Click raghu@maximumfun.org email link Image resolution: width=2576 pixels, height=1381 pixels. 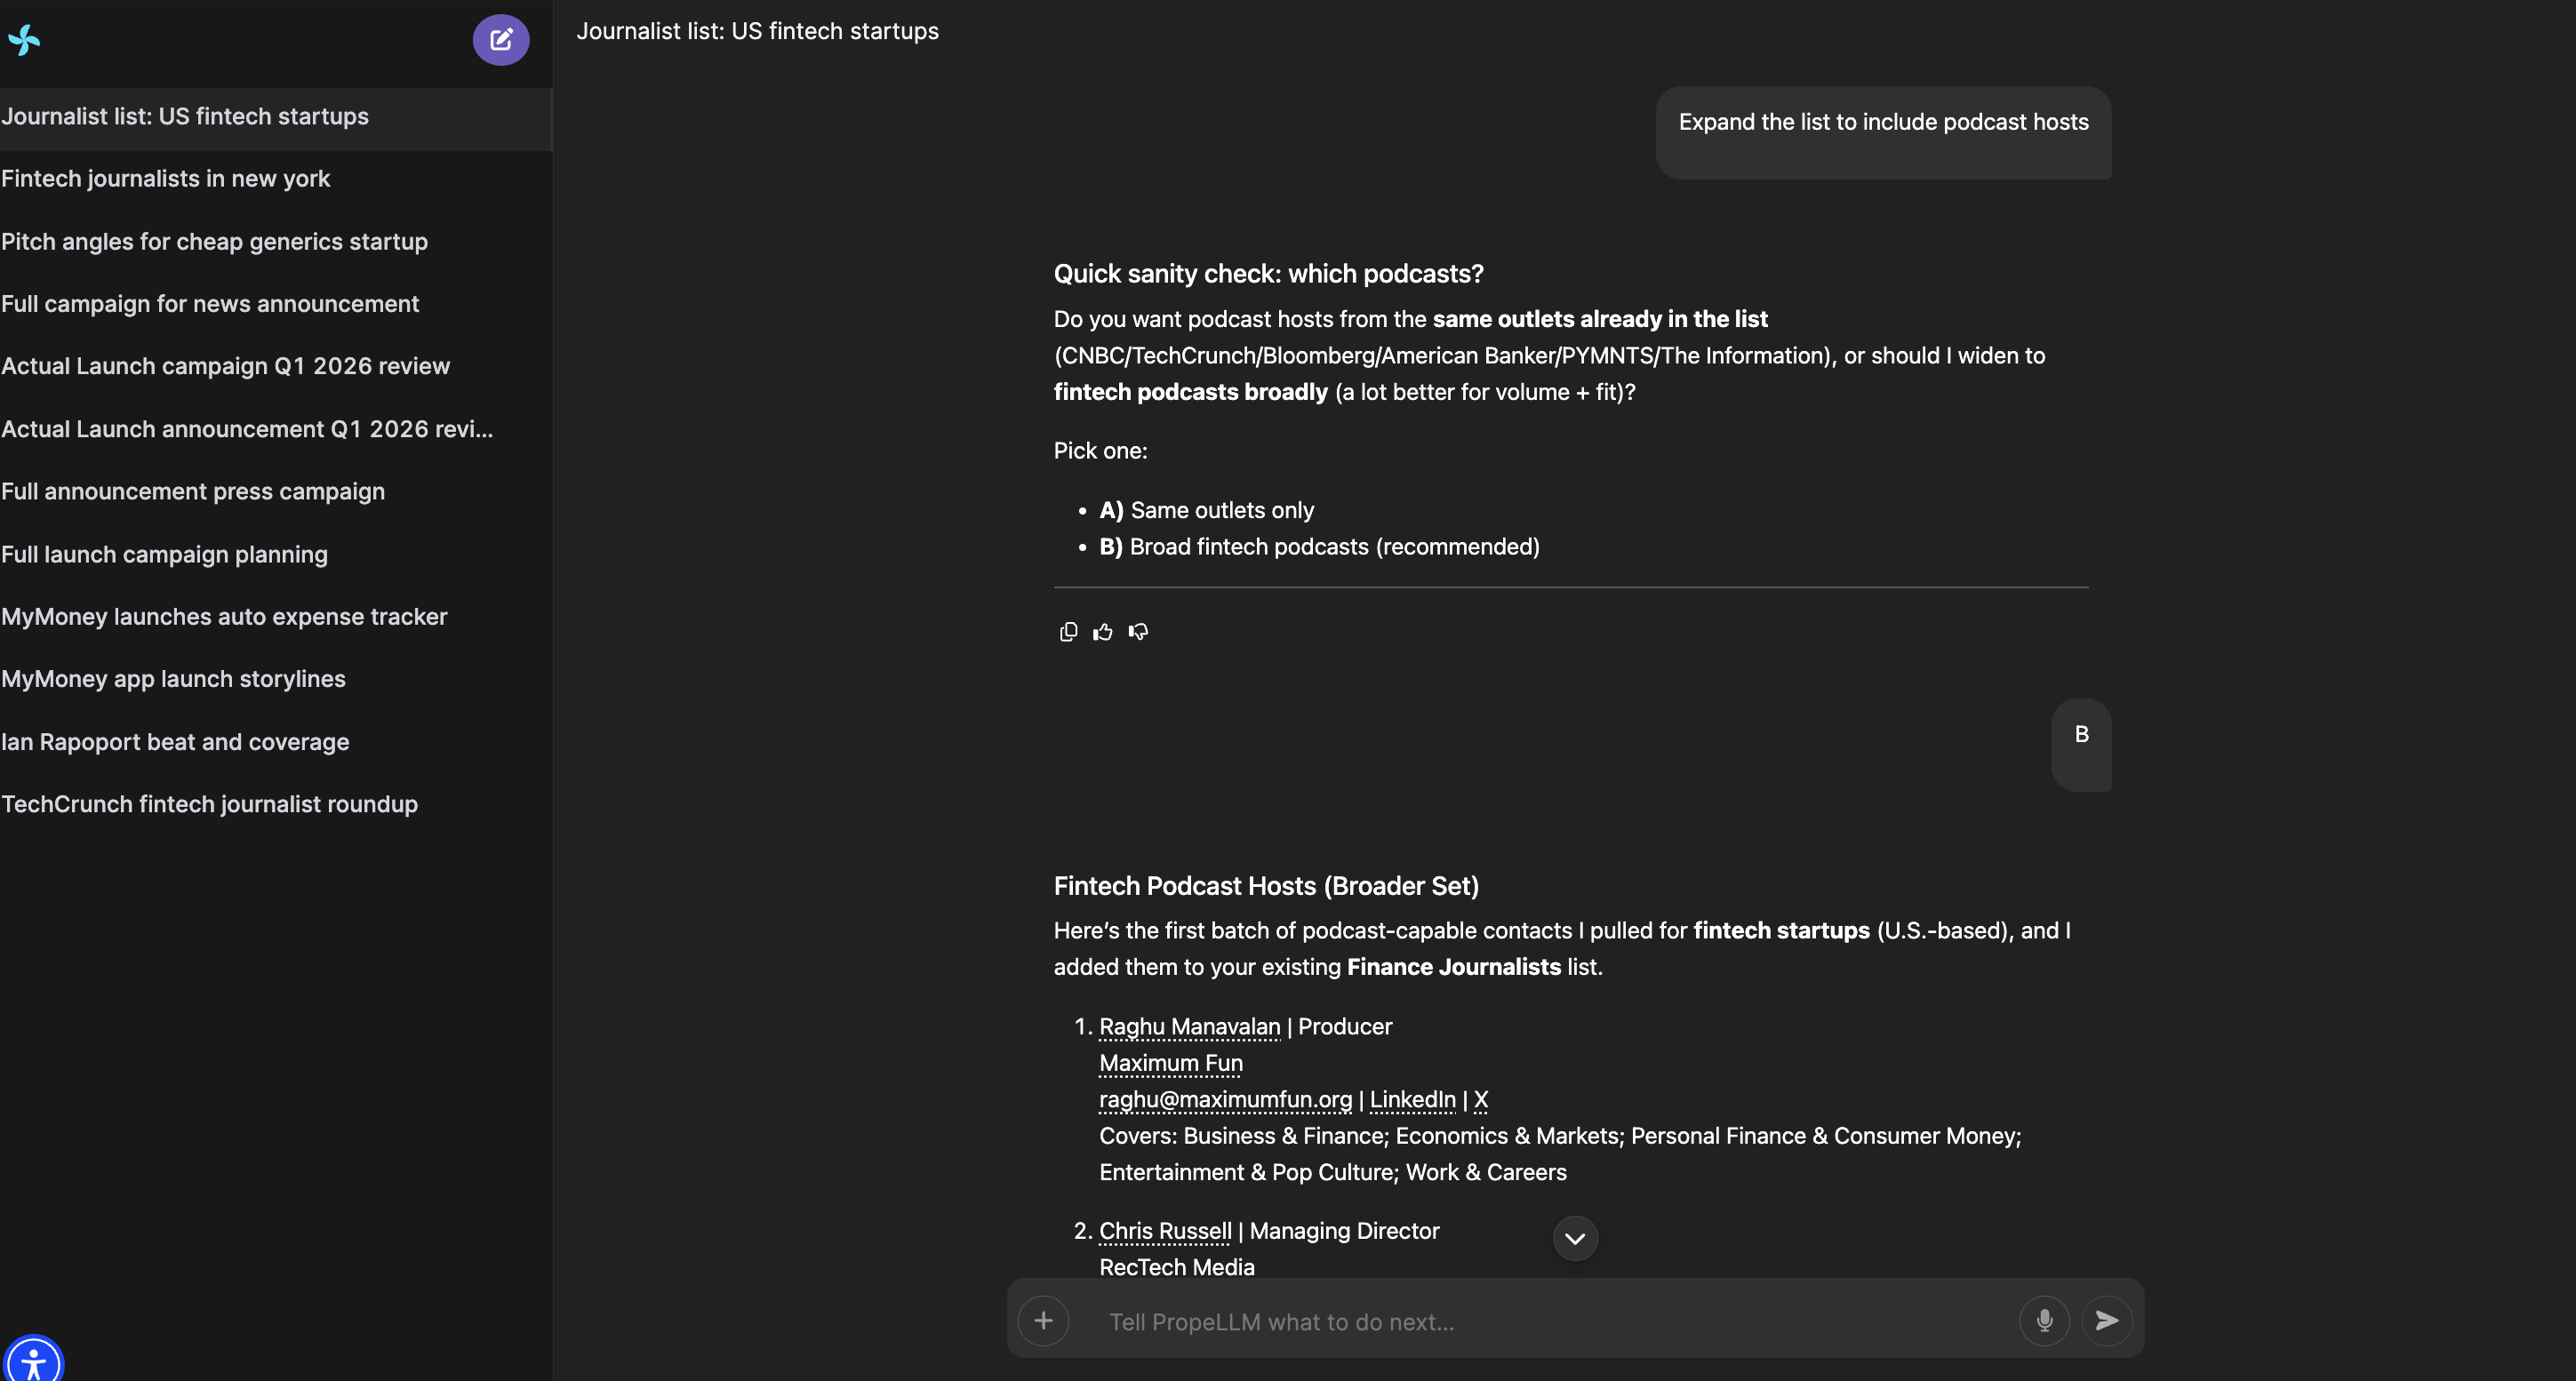point(1225,1100)
